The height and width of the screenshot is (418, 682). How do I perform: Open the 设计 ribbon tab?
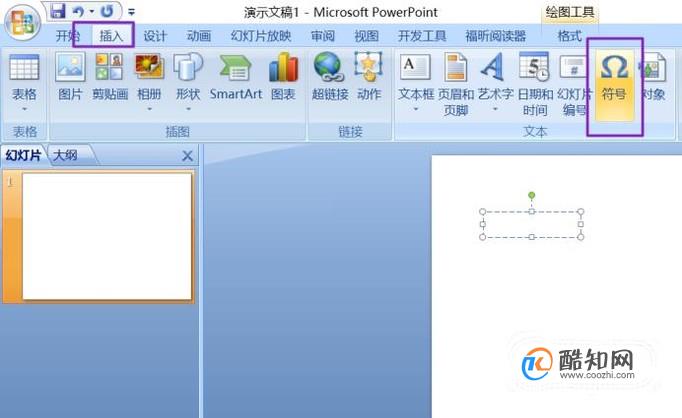tap(155, 36)
